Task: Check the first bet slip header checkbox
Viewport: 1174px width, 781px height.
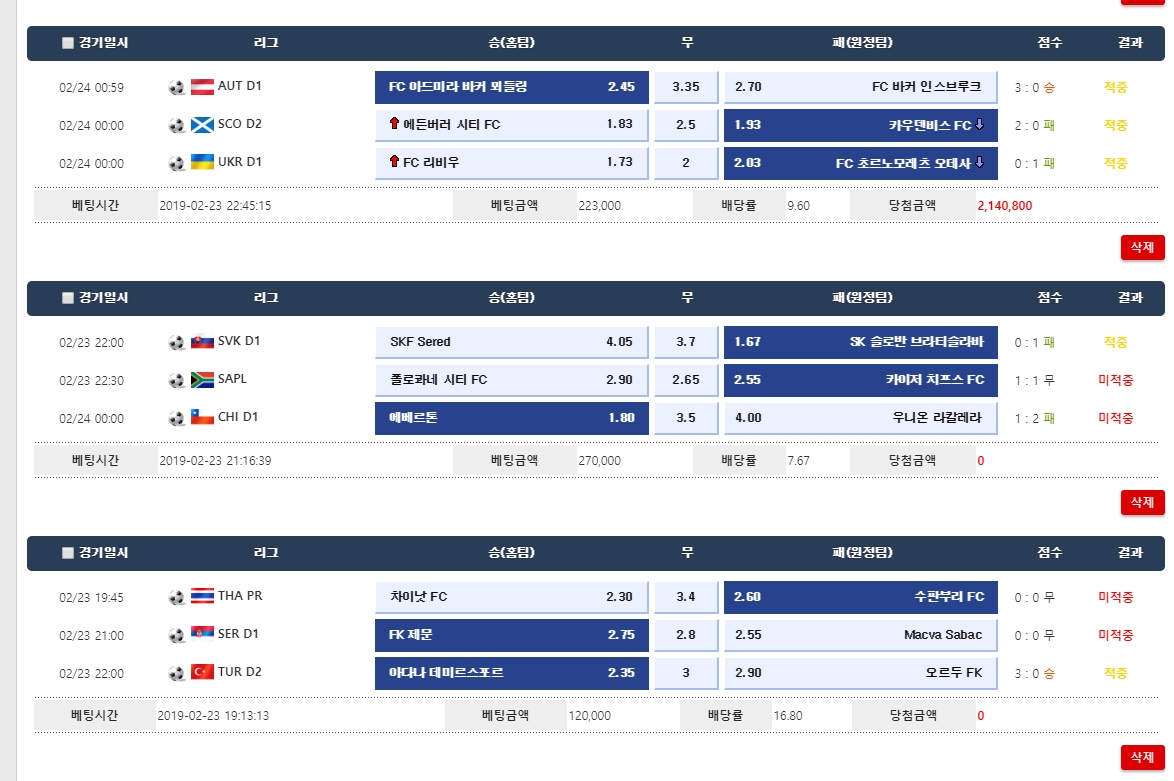Action: point(68,43)
